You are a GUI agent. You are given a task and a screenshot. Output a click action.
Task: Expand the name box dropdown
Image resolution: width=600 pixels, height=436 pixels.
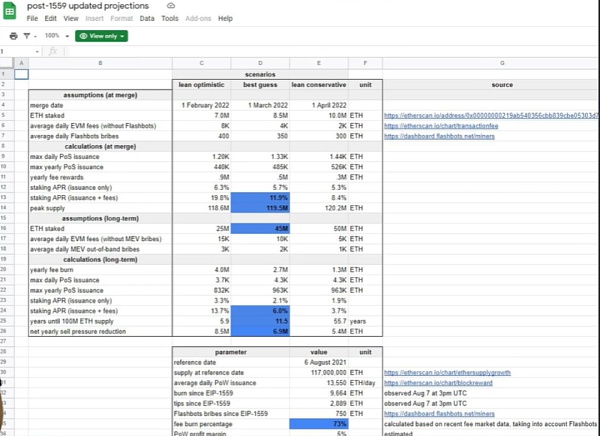[x=39, y=52]
